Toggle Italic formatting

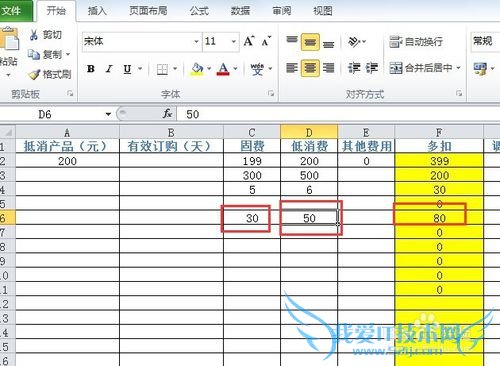point(109,69)
